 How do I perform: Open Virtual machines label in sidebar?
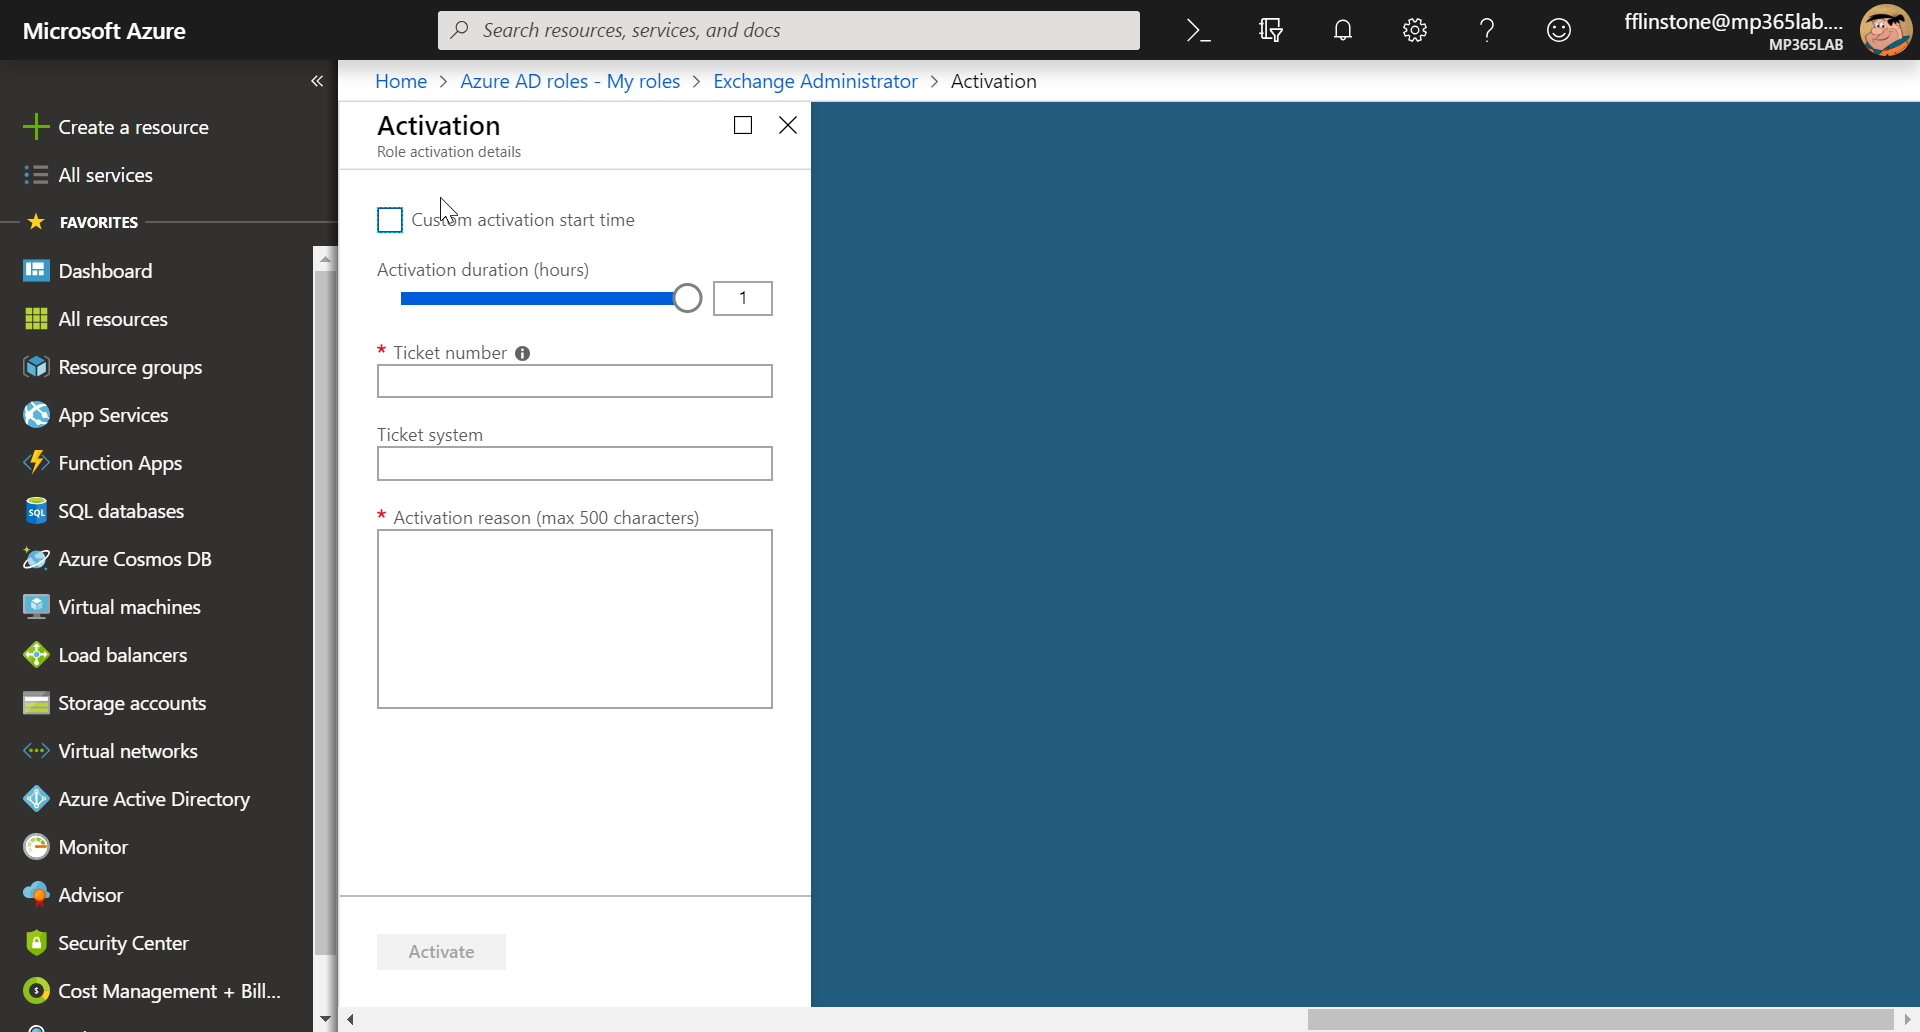click(x=129, y=607)
